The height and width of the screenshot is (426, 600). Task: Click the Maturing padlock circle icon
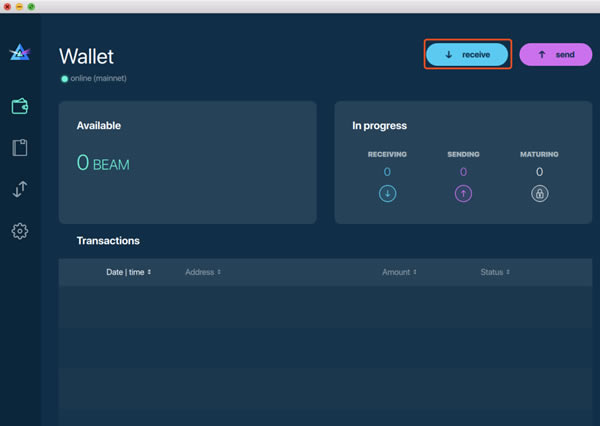tap(539, 194)
